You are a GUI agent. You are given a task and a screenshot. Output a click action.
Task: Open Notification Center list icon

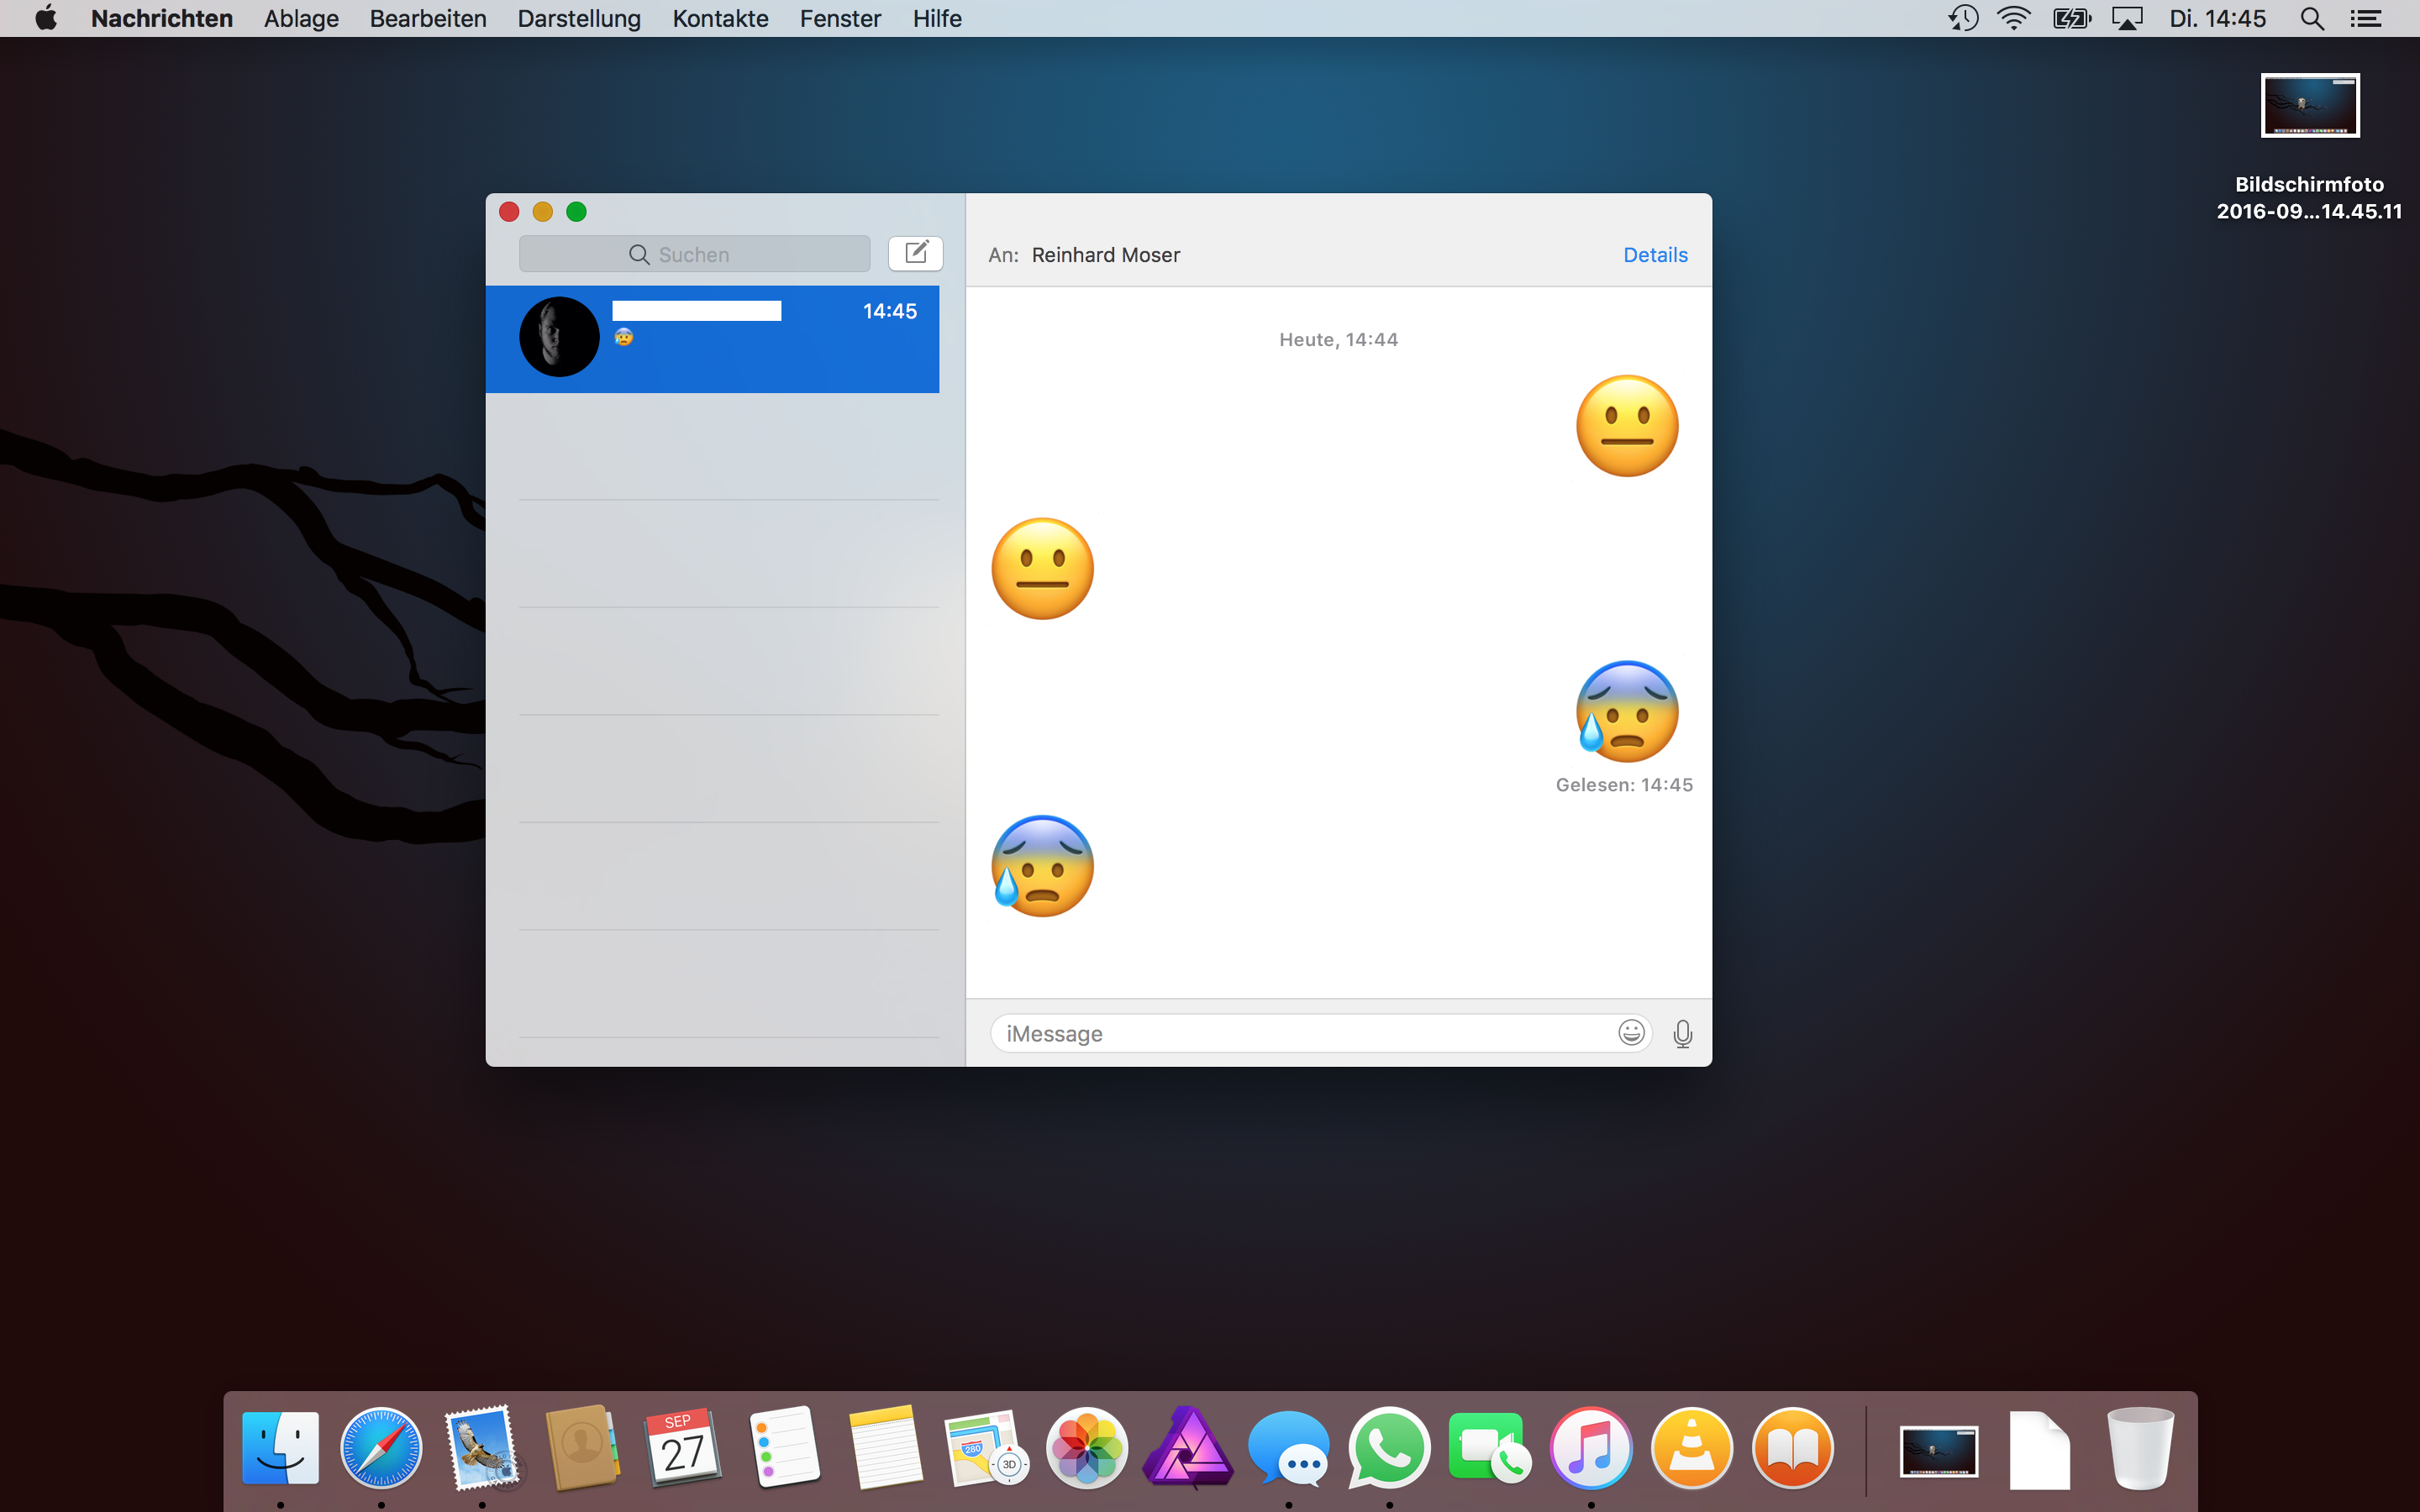click(2365, 19)
